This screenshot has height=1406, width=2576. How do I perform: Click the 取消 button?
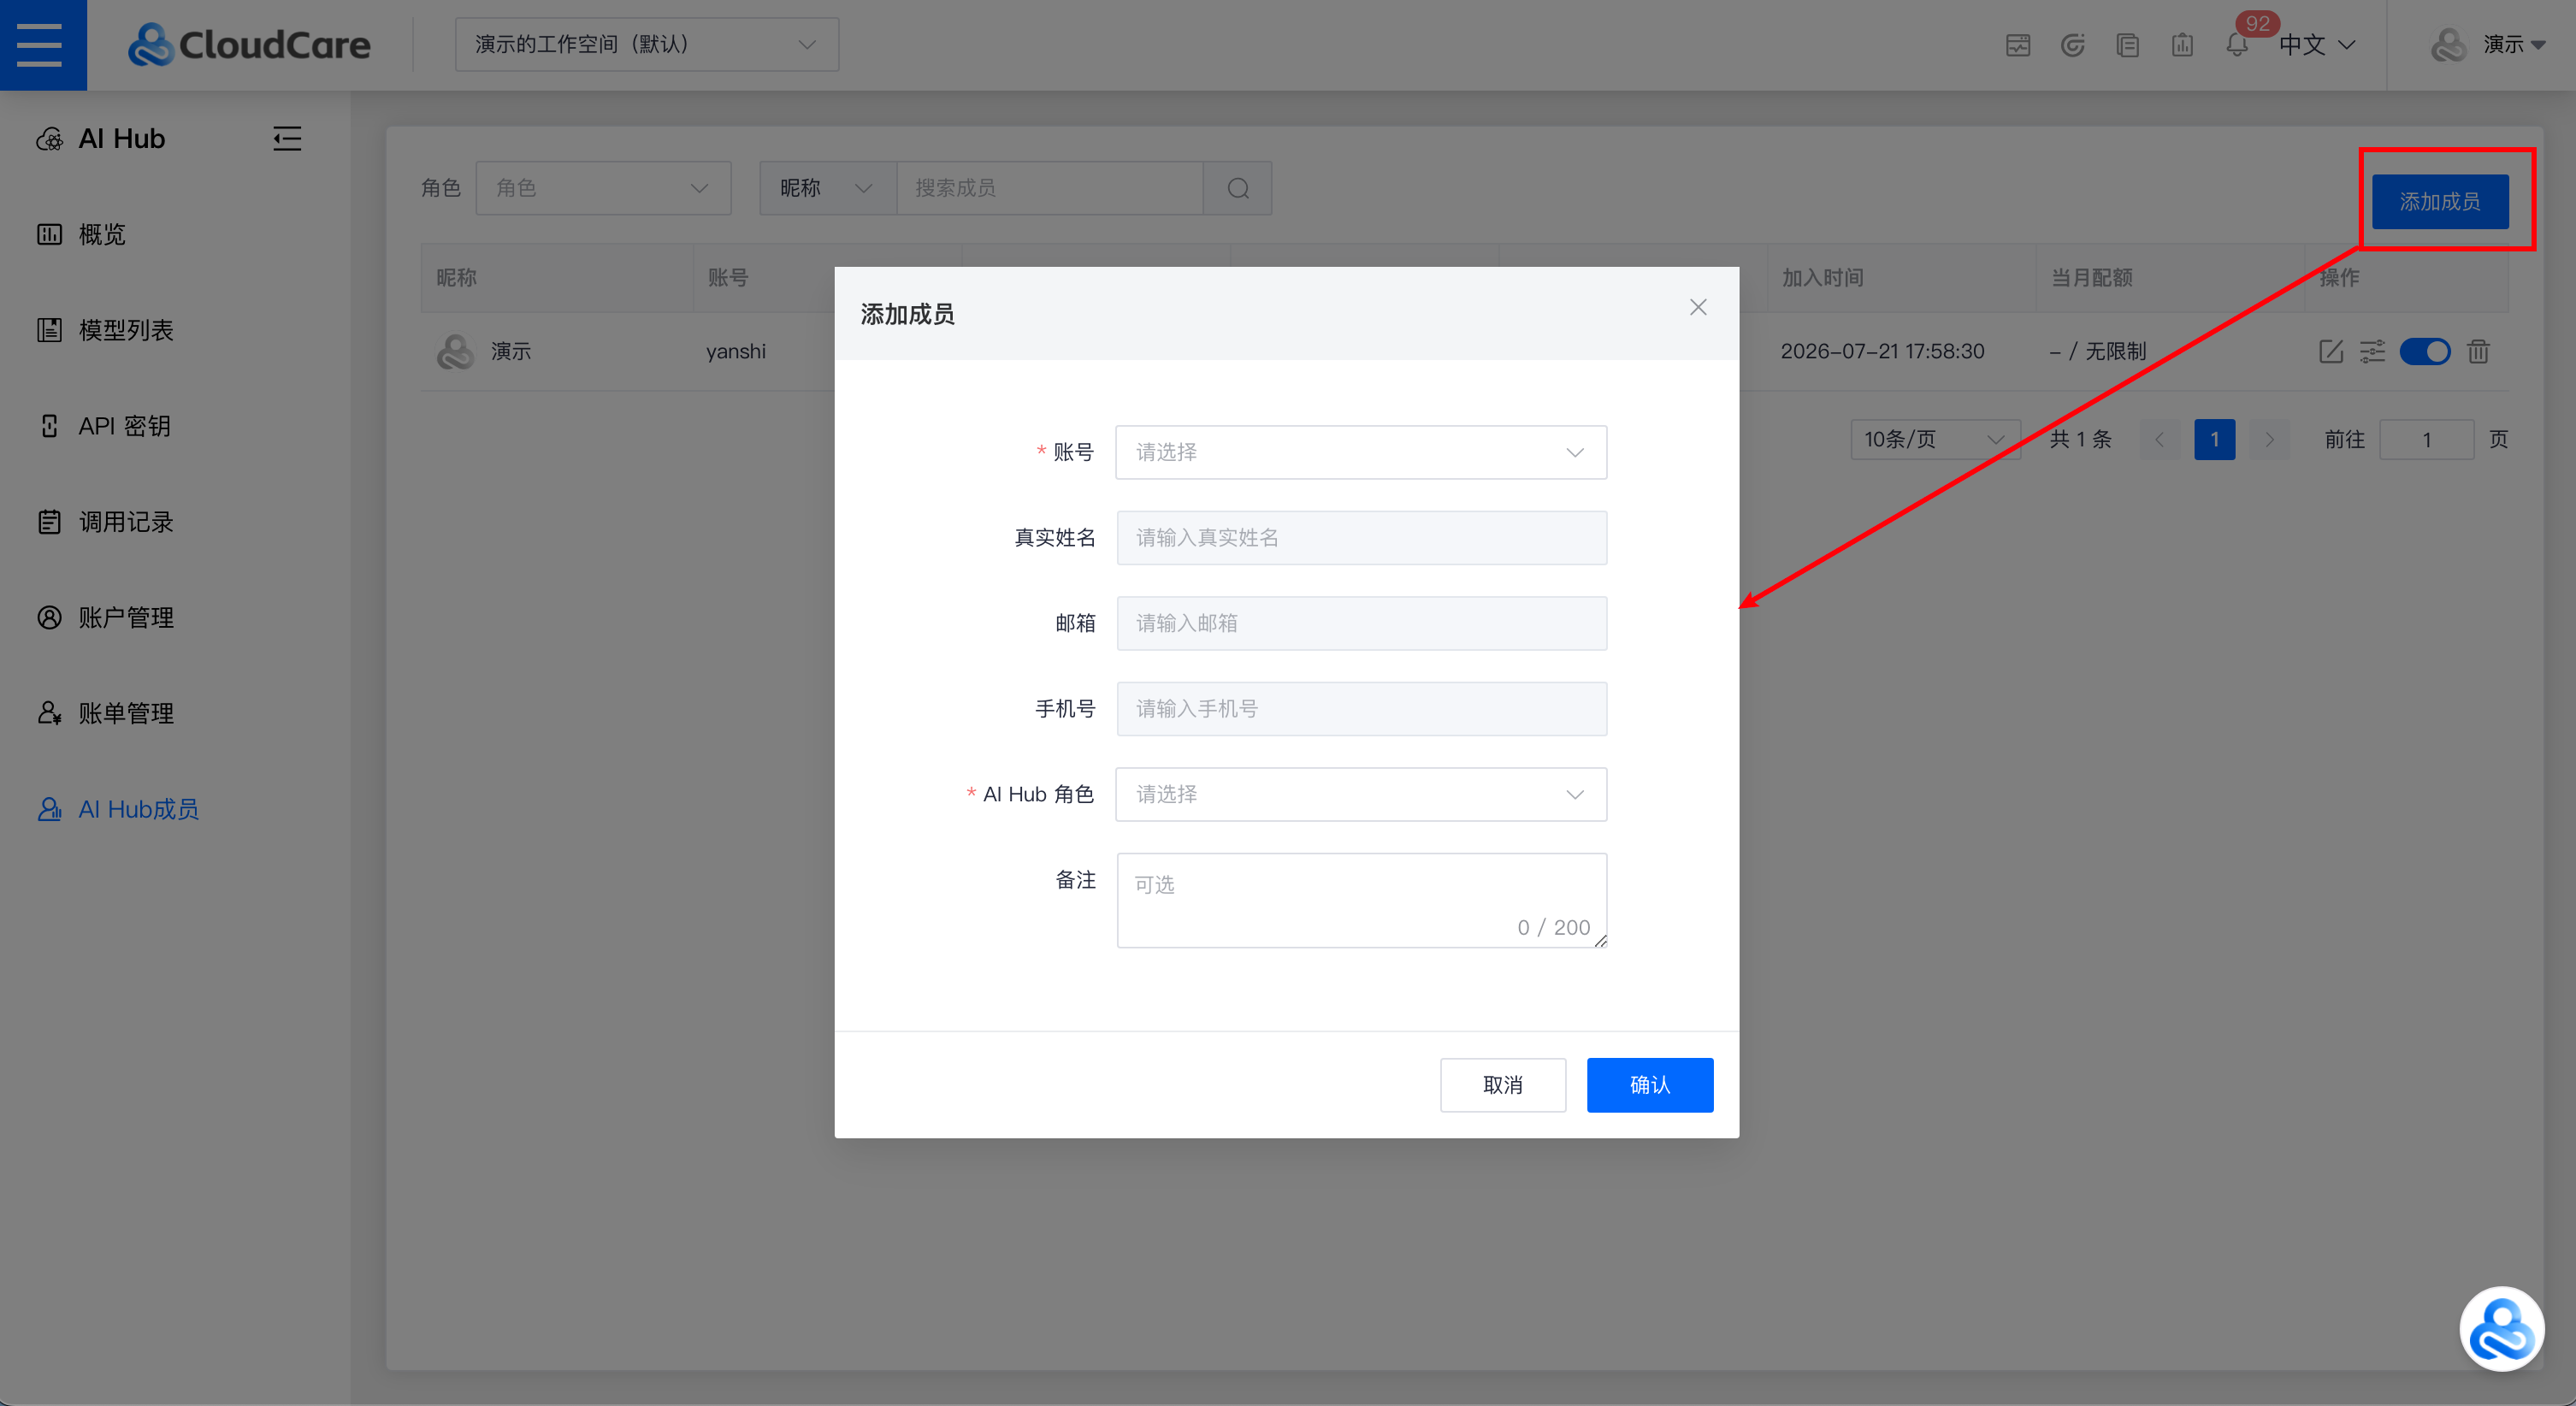(1503, 1085)
